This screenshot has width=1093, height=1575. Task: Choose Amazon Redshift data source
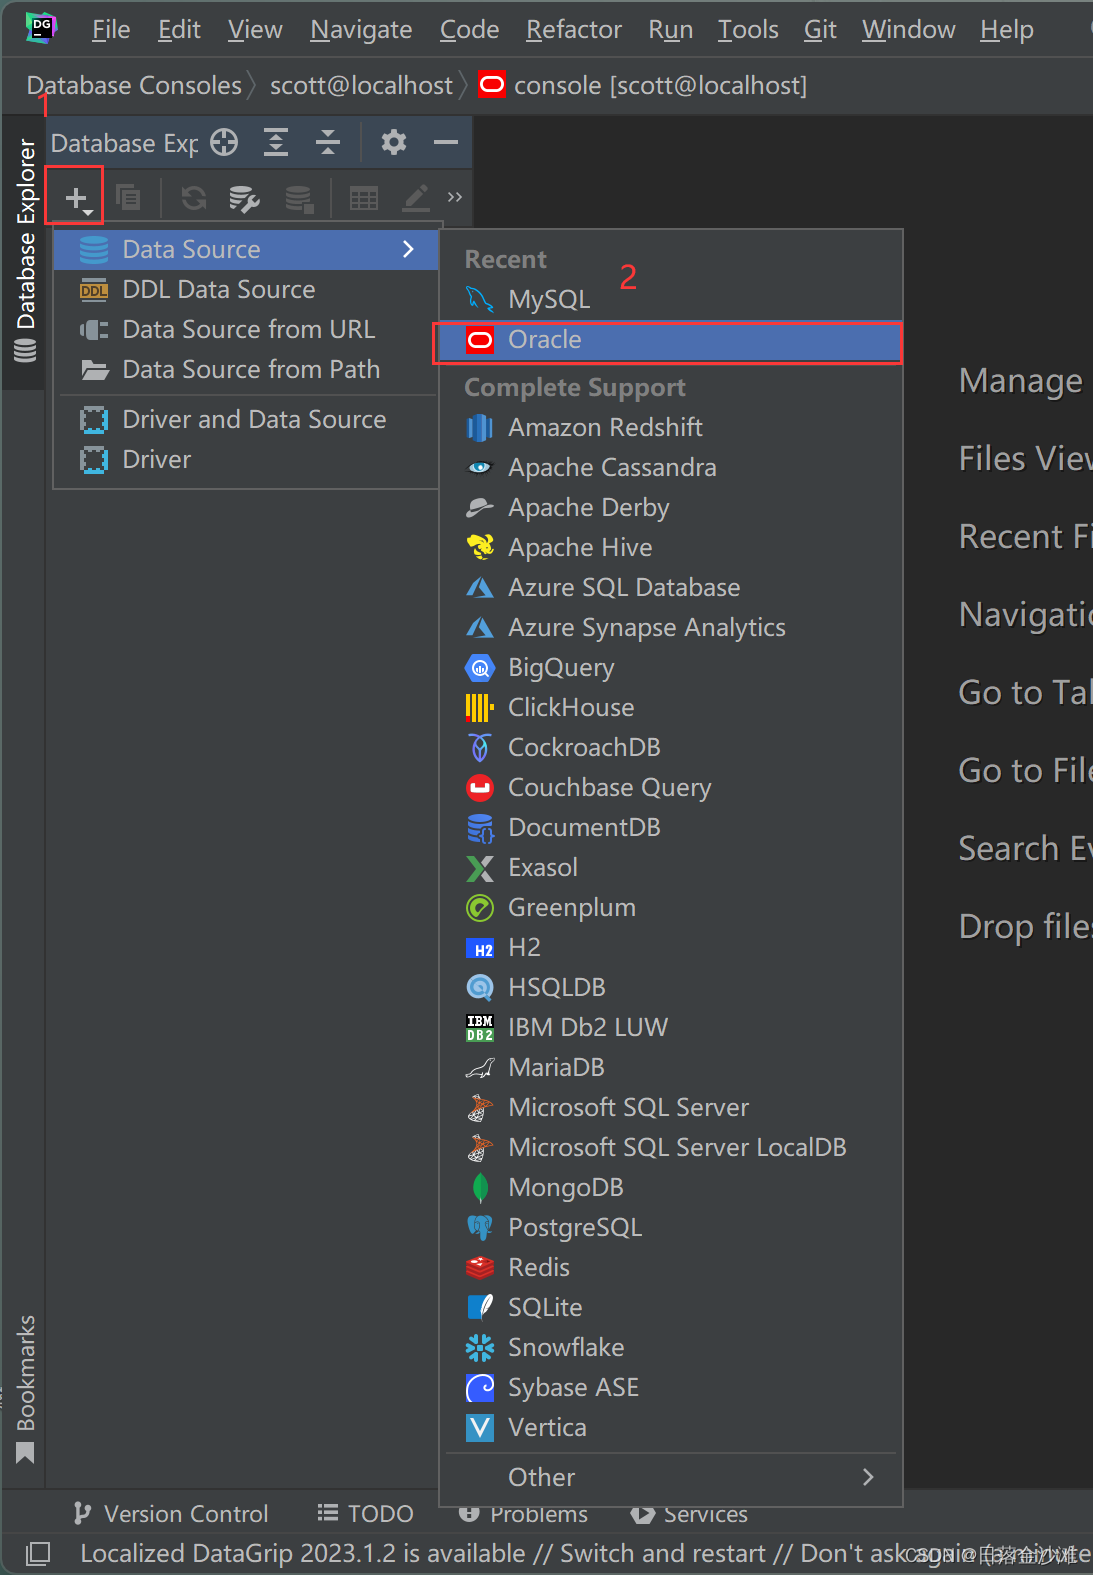[671, 427]
